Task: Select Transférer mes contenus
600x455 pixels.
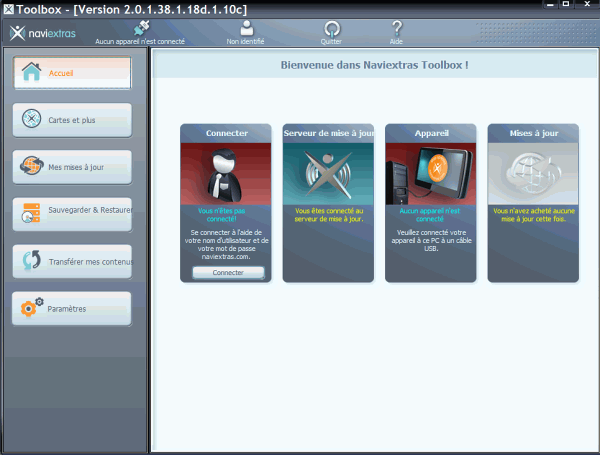Action: [x=72, y=262]
